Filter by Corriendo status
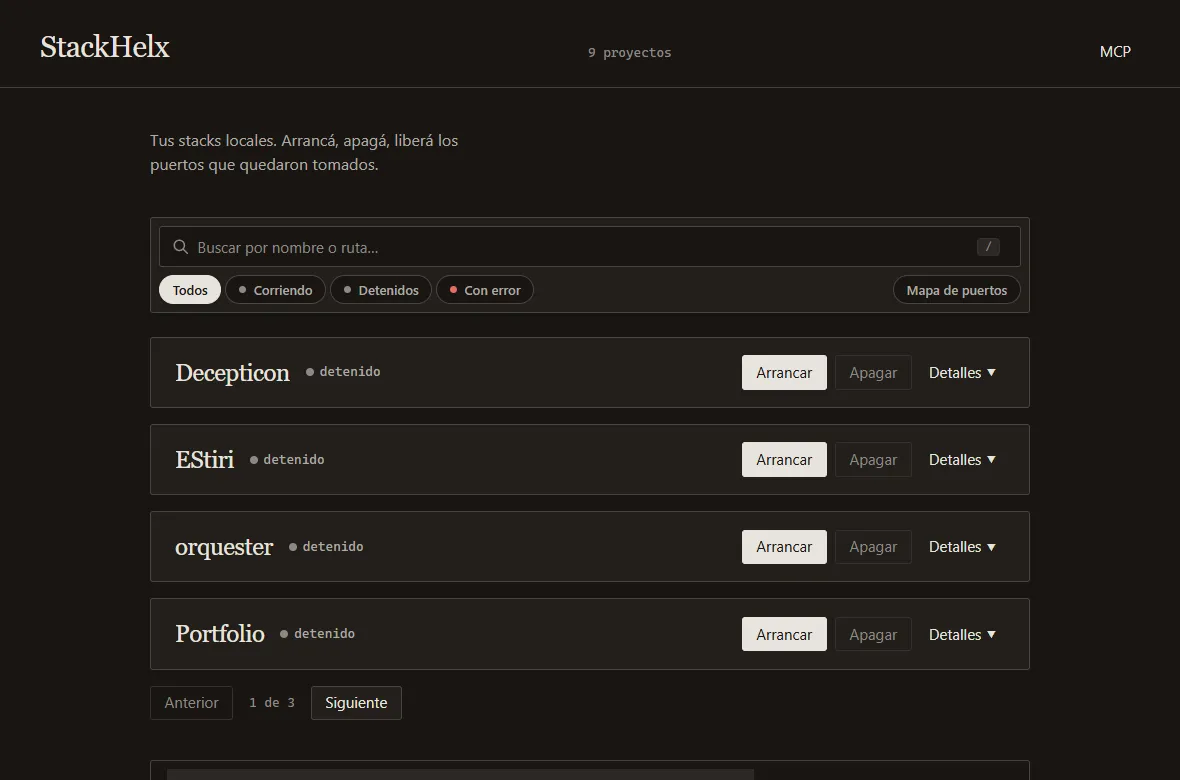The width and height of the screenshot is (1180, 780). [x=275, y=290]
